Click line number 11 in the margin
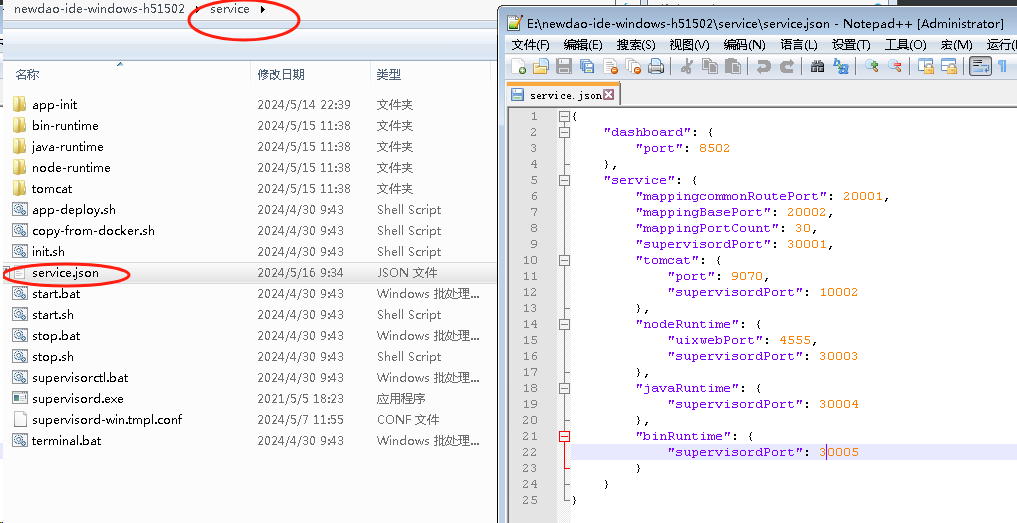The image size is (1017, 523). tap(531, 276)
